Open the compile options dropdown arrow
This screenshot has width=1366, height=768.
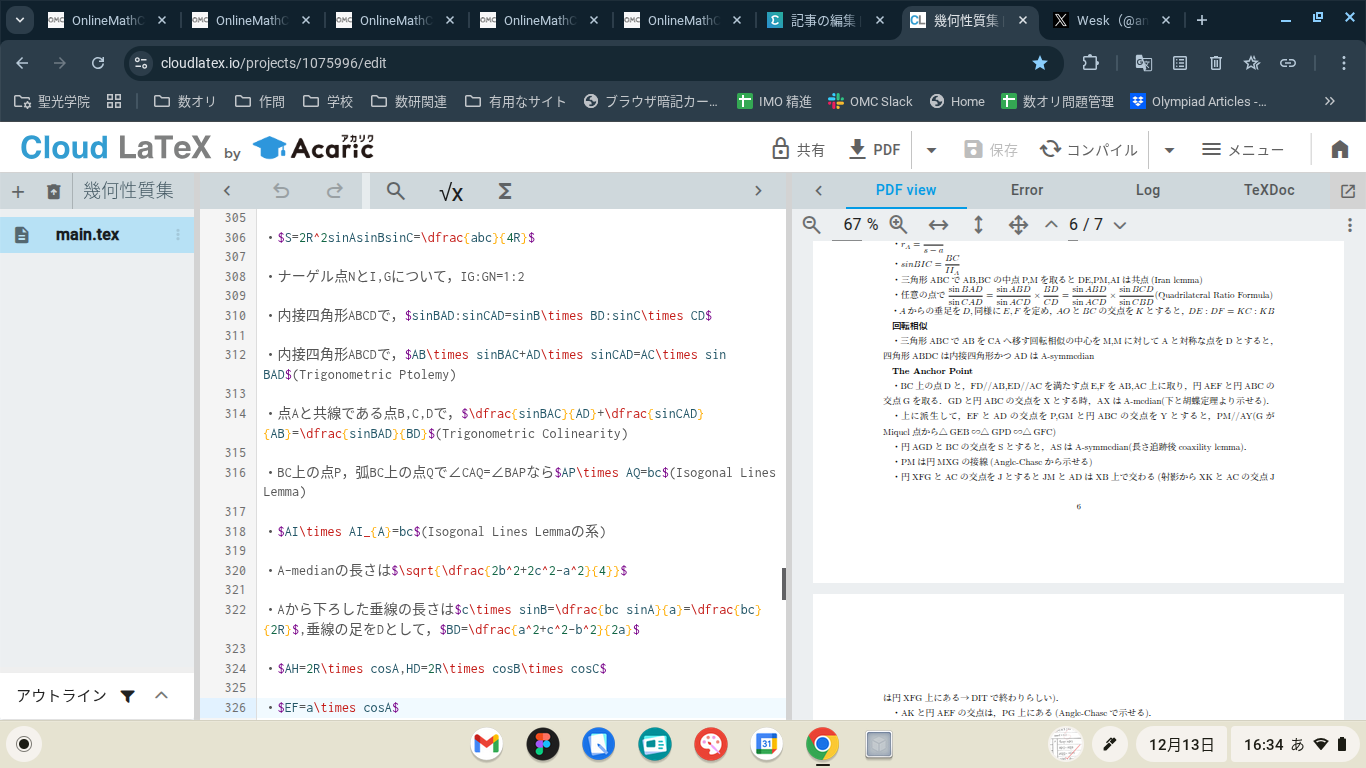pos(1171,149)
